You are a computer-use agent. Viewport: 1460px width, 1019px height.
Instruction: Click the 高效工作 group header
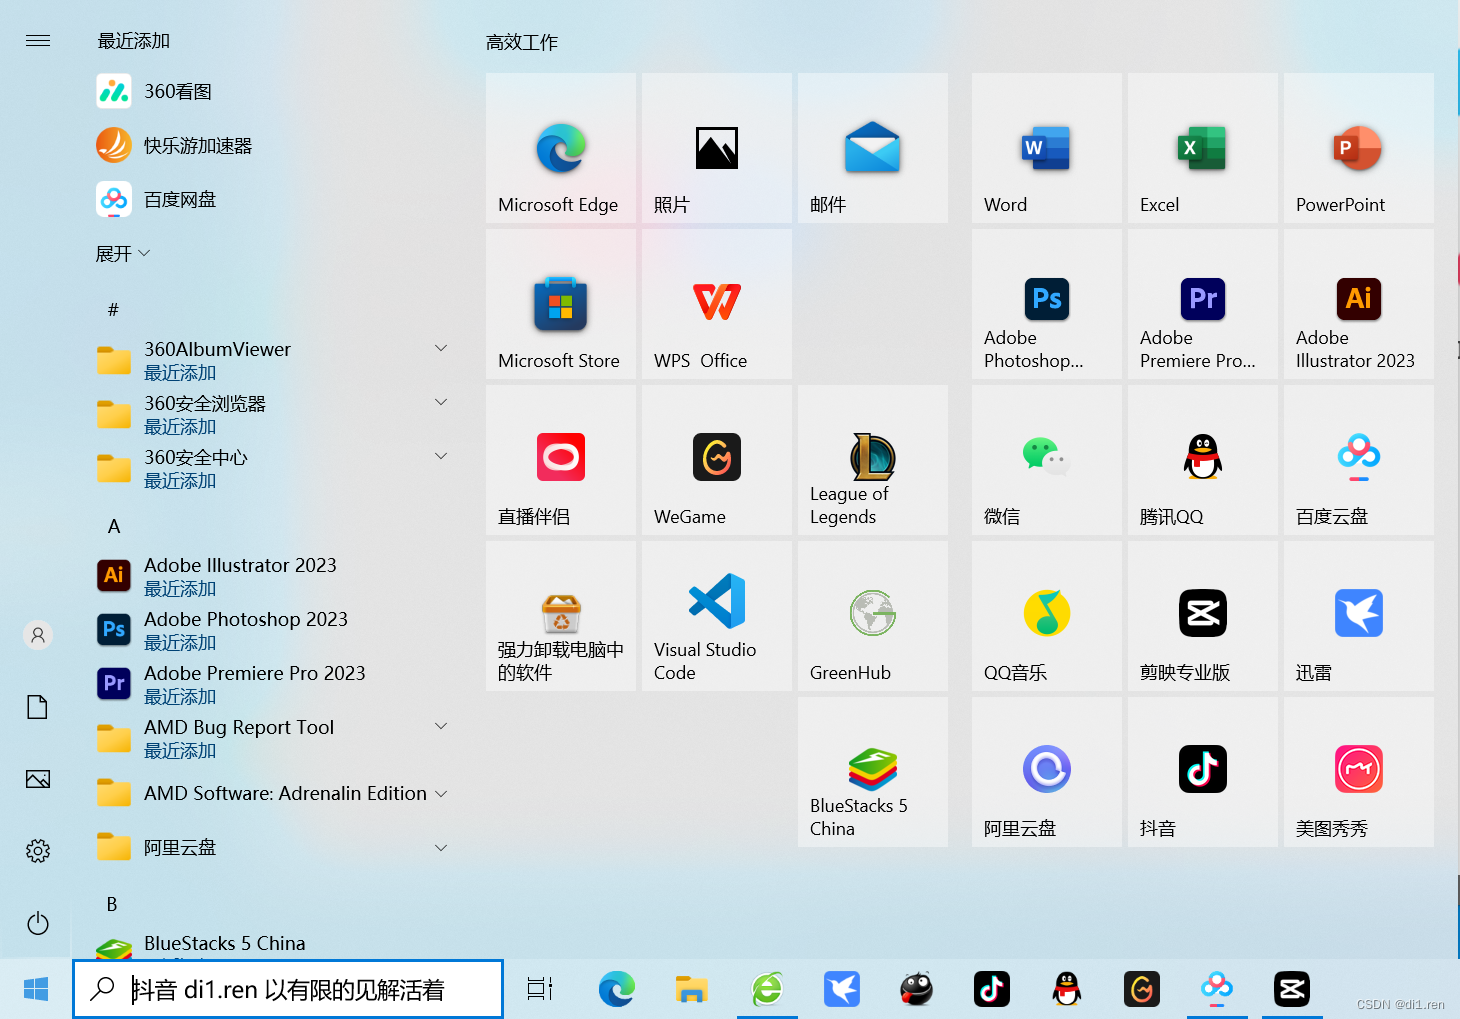[522, 43]
